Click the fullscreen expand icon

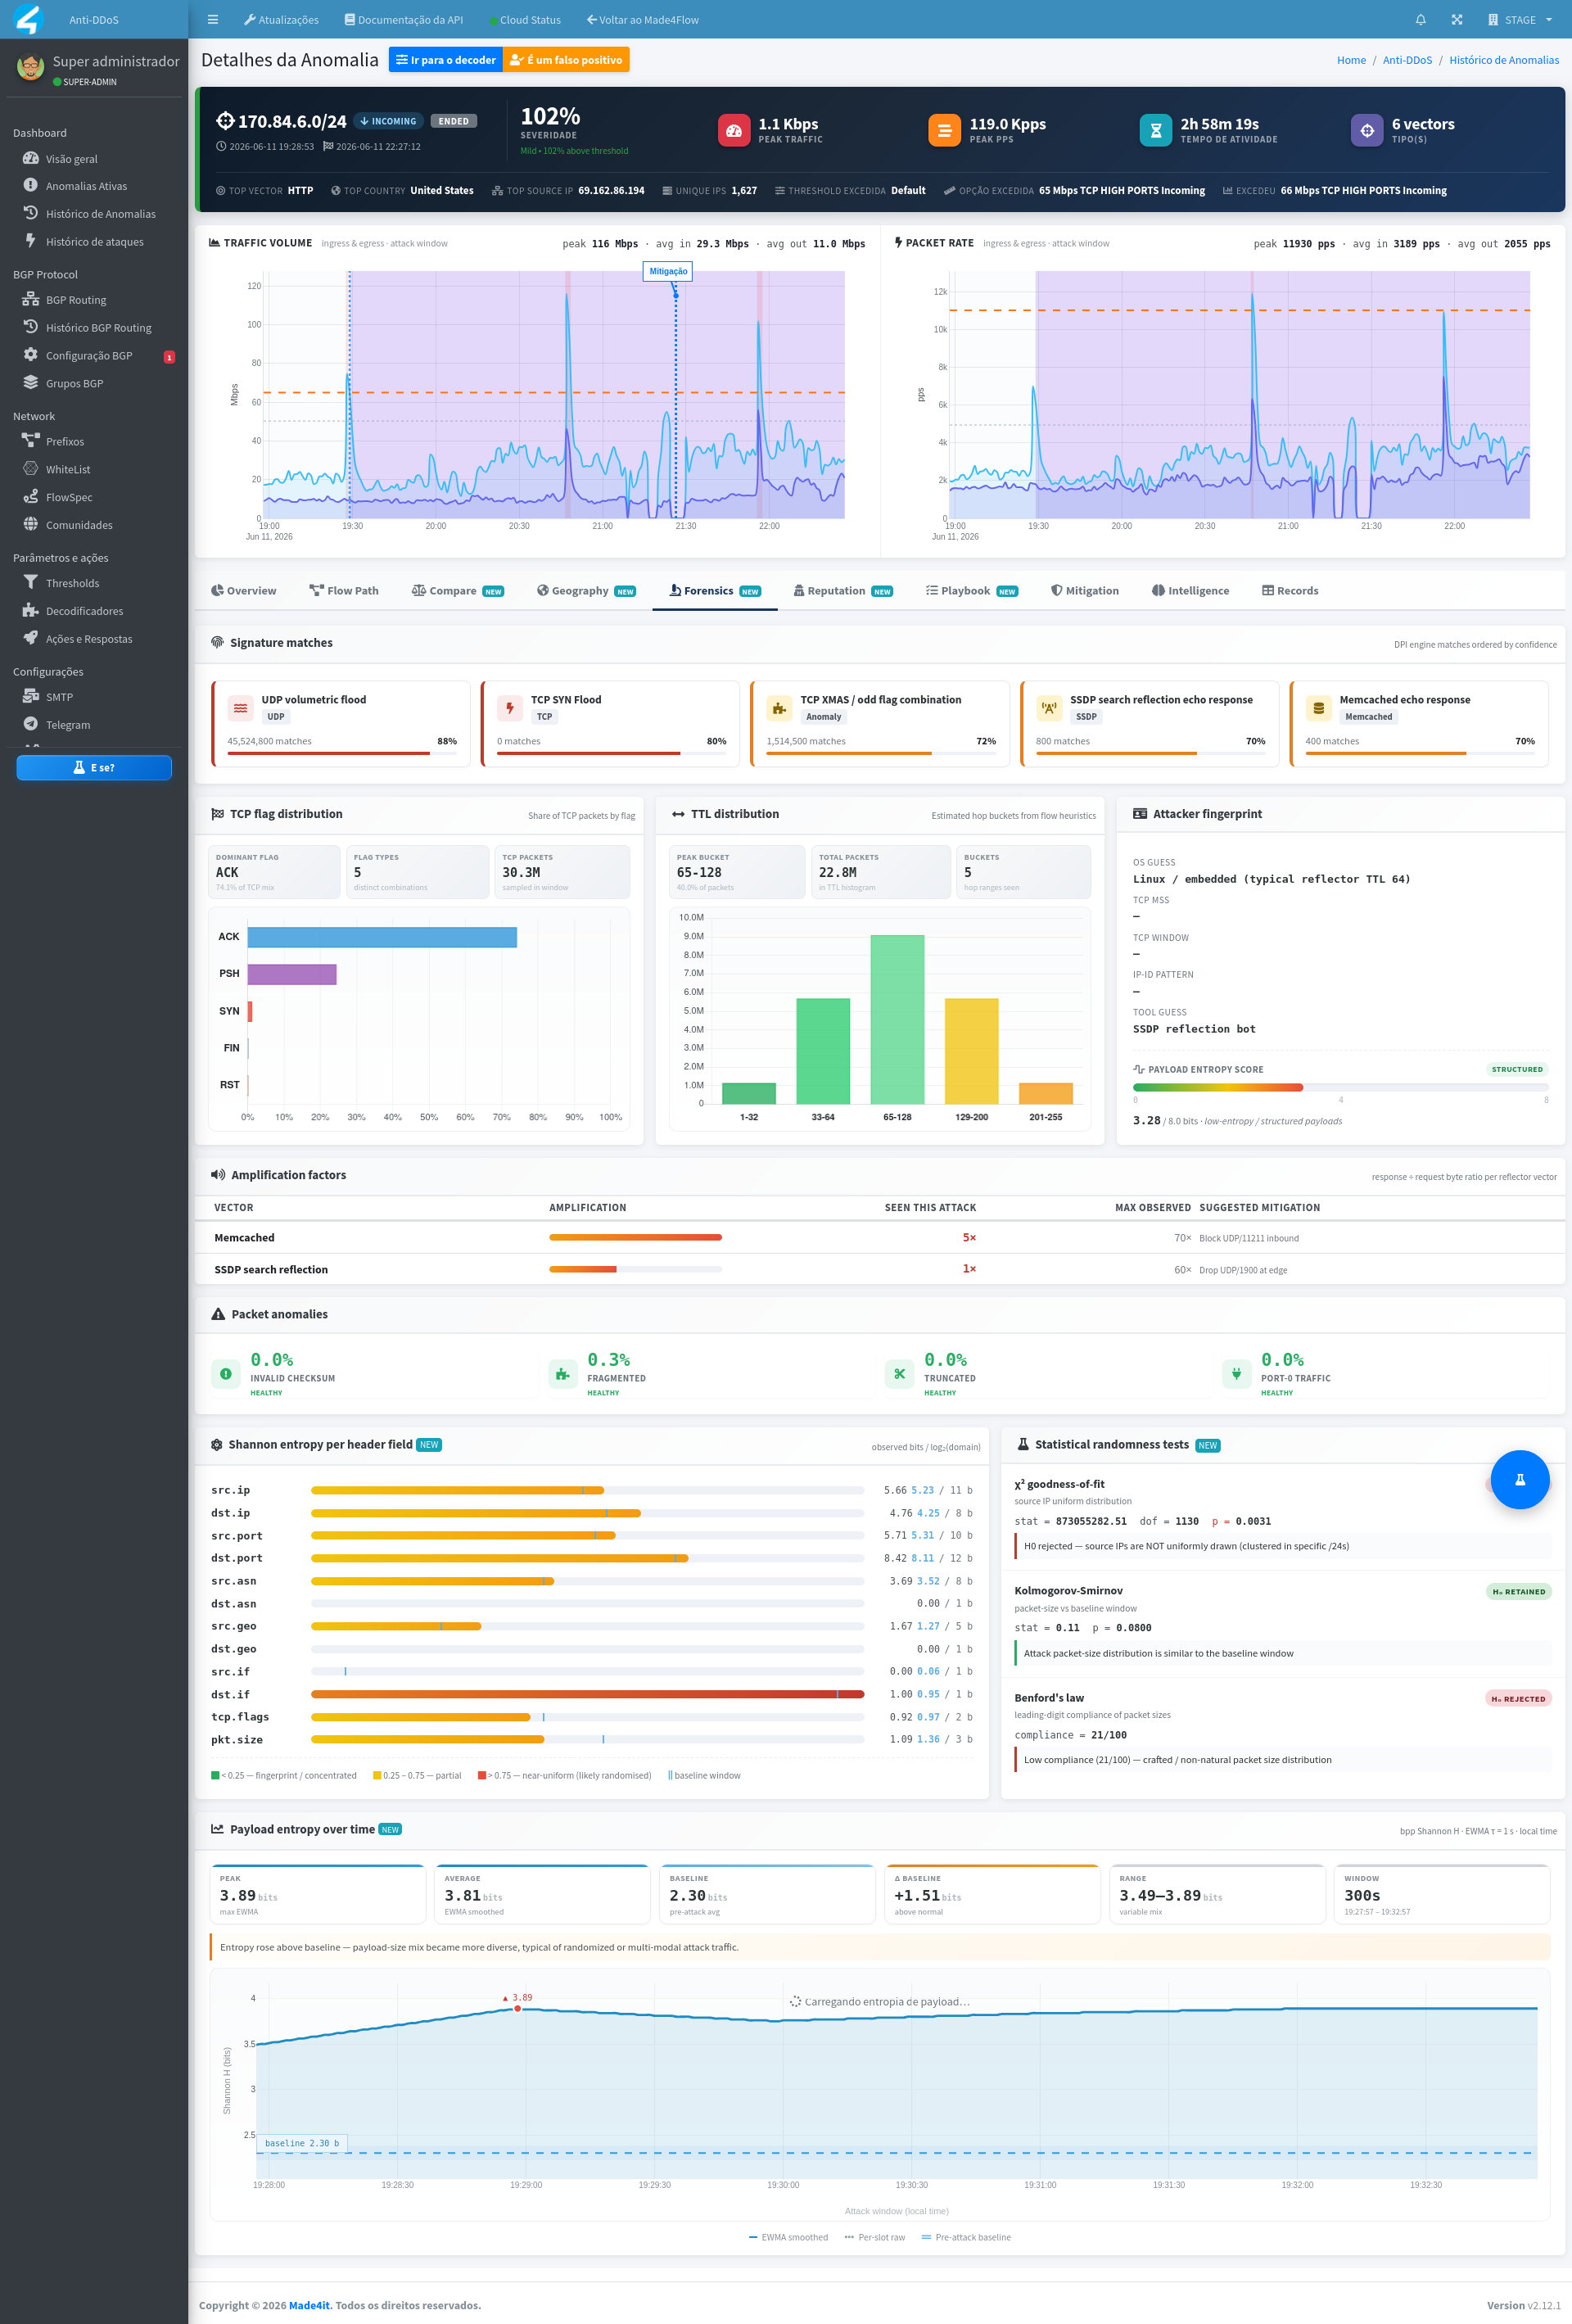1457,20
